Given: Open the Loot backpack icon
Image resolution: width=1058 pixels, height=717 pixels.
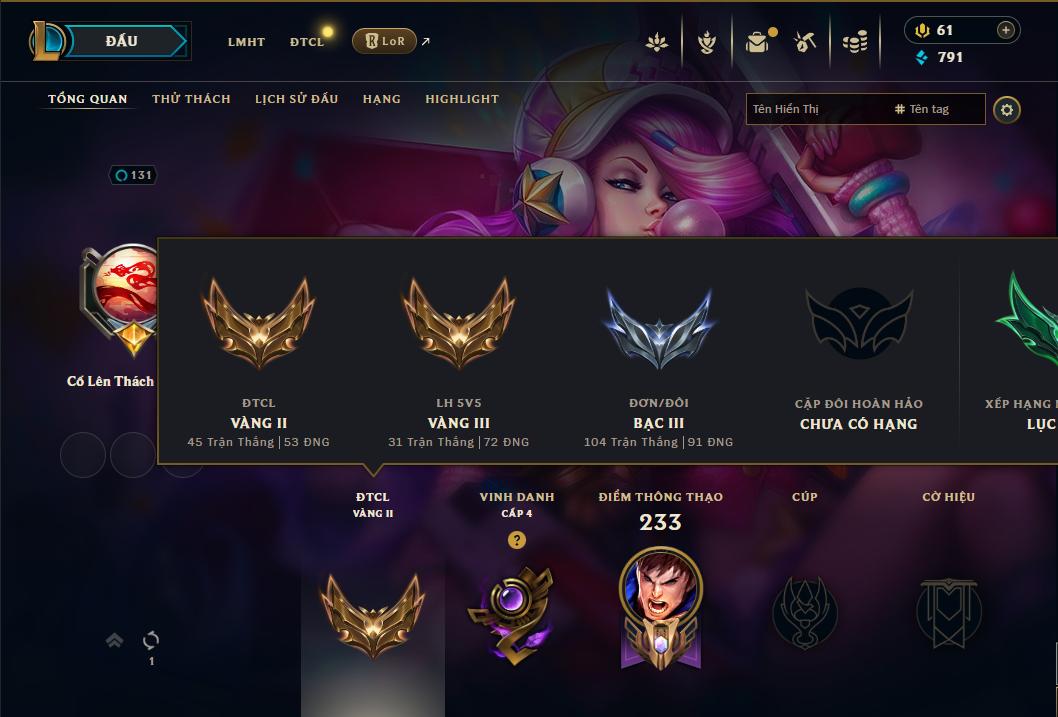Looking at the screenshot, I should pos(758,42).
